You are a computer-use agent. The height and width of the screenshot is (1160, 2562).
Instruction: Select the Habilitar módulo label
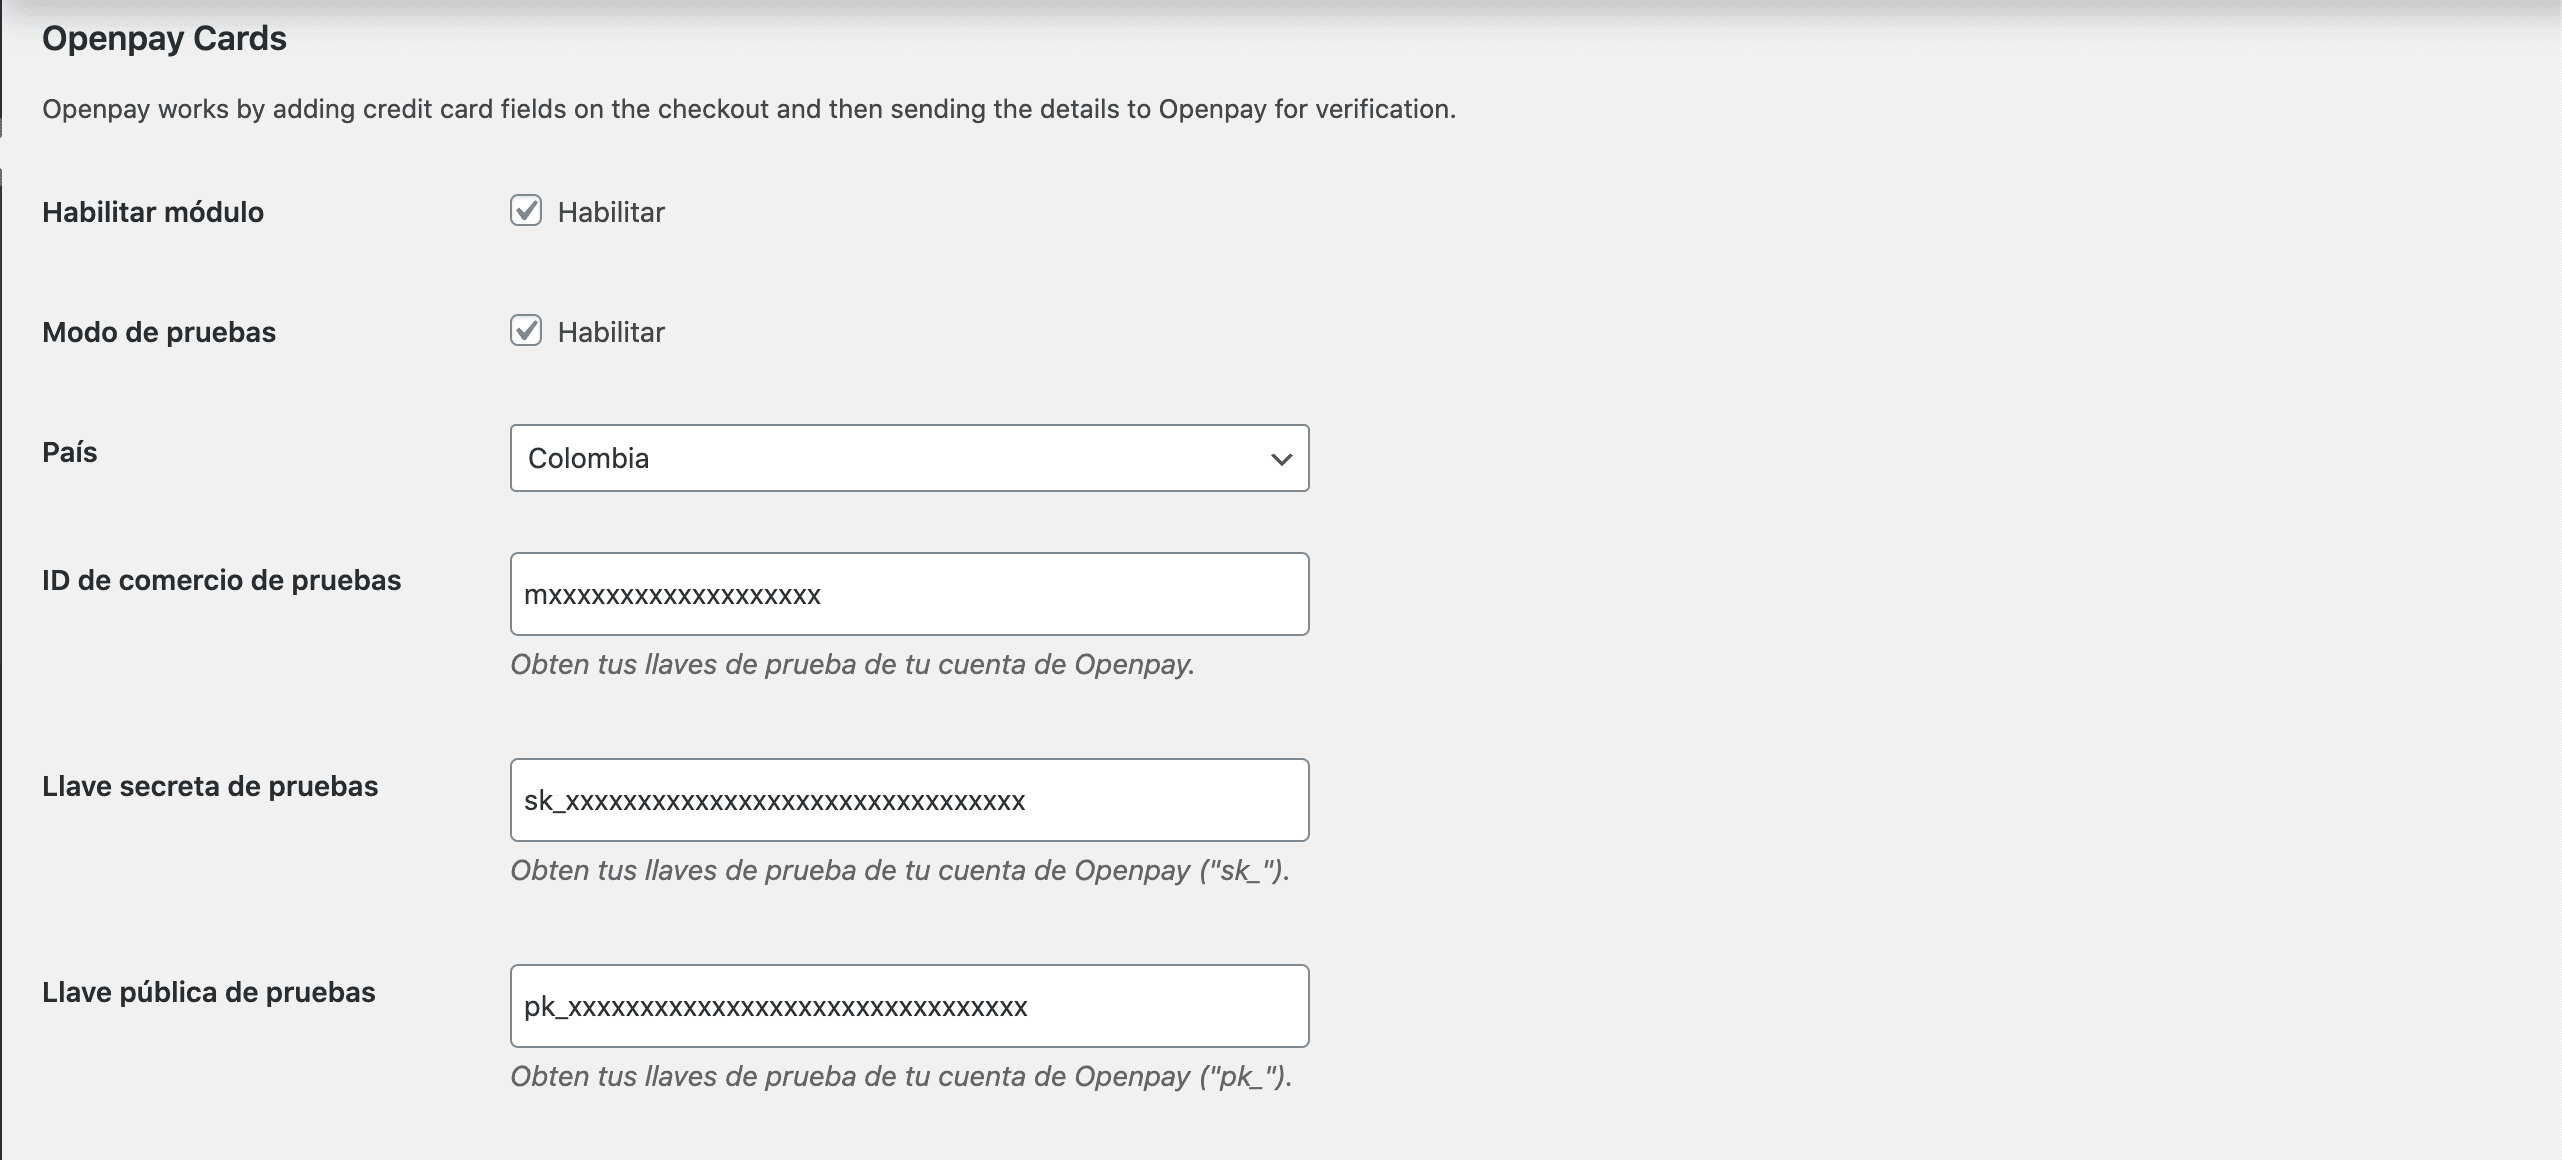[x=153, y=212]
